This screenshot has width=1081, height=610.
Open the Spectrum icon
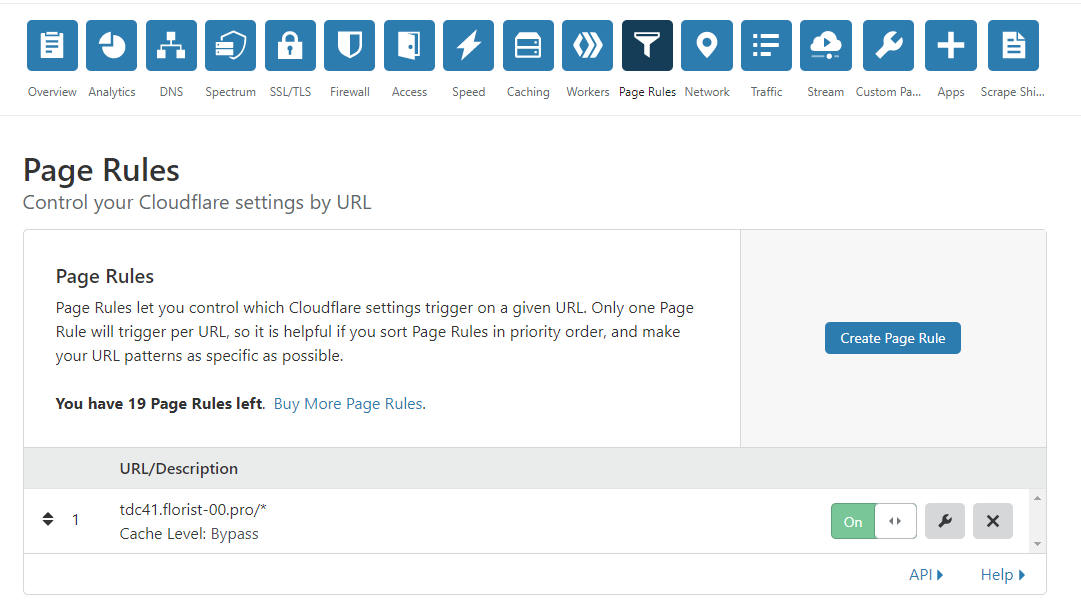(230, 45)
